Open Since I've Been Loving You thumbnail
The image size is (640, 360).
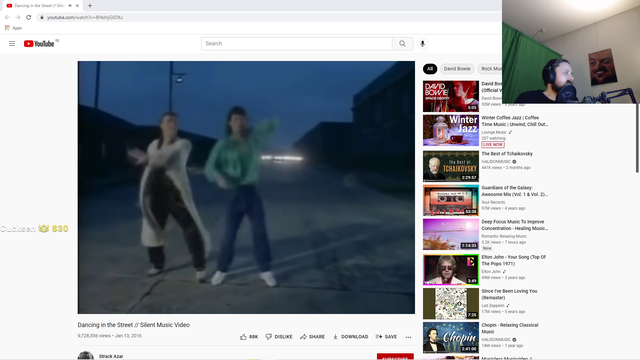point(451,303)
